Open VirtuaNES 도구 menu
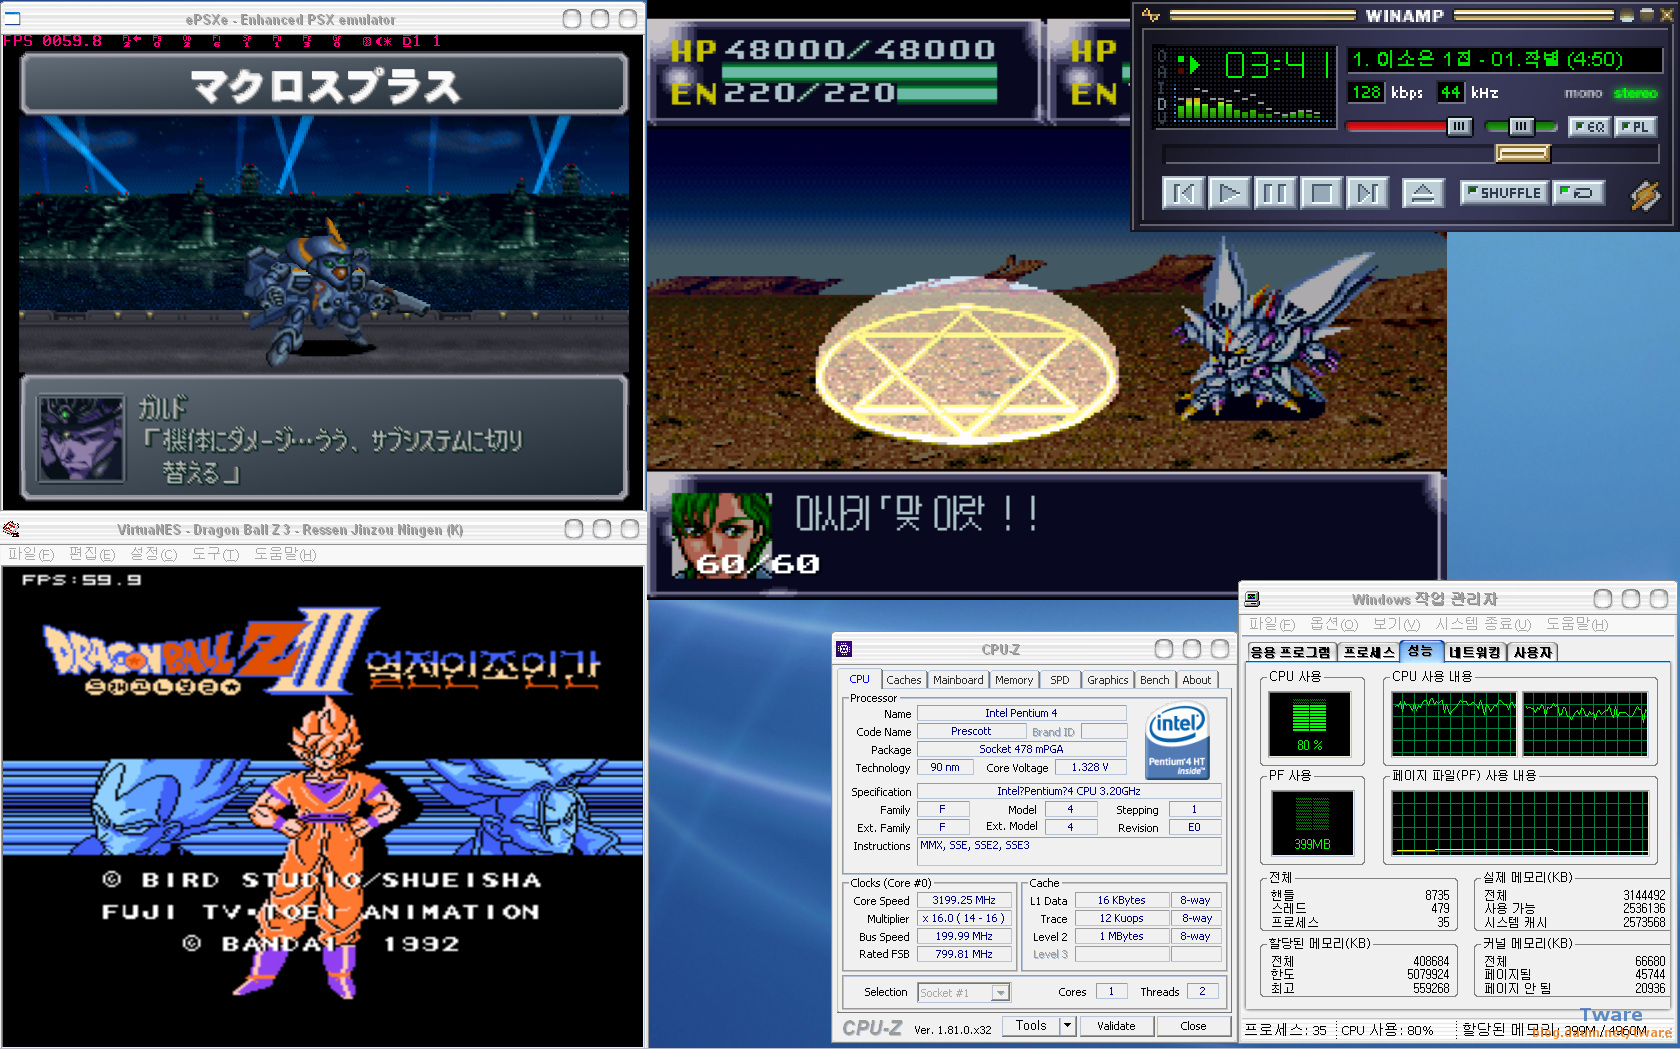 (x=215, y=554)
